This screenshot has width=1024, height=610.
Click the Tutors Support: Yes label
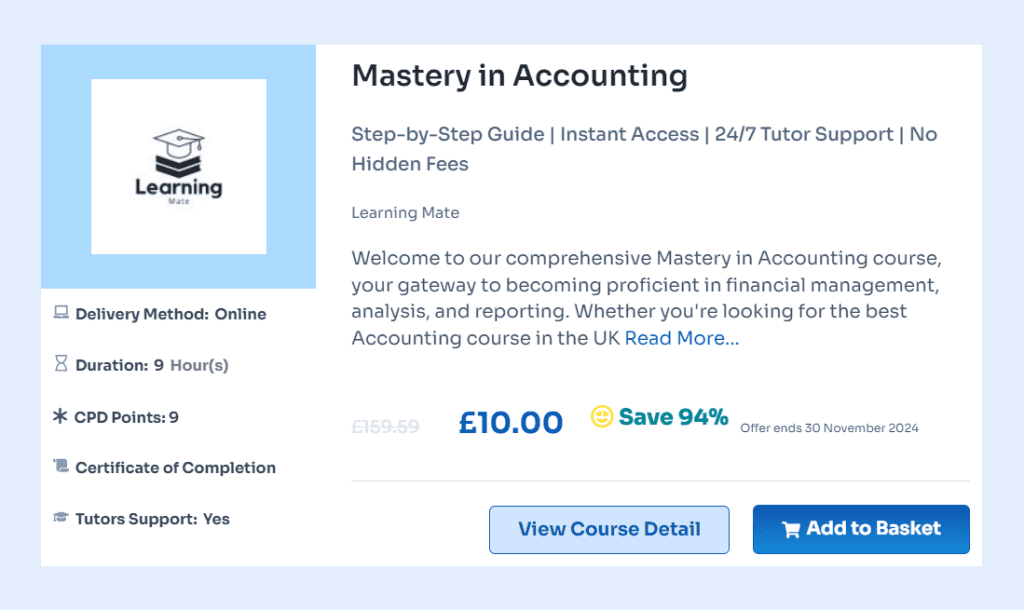point(152,519)
